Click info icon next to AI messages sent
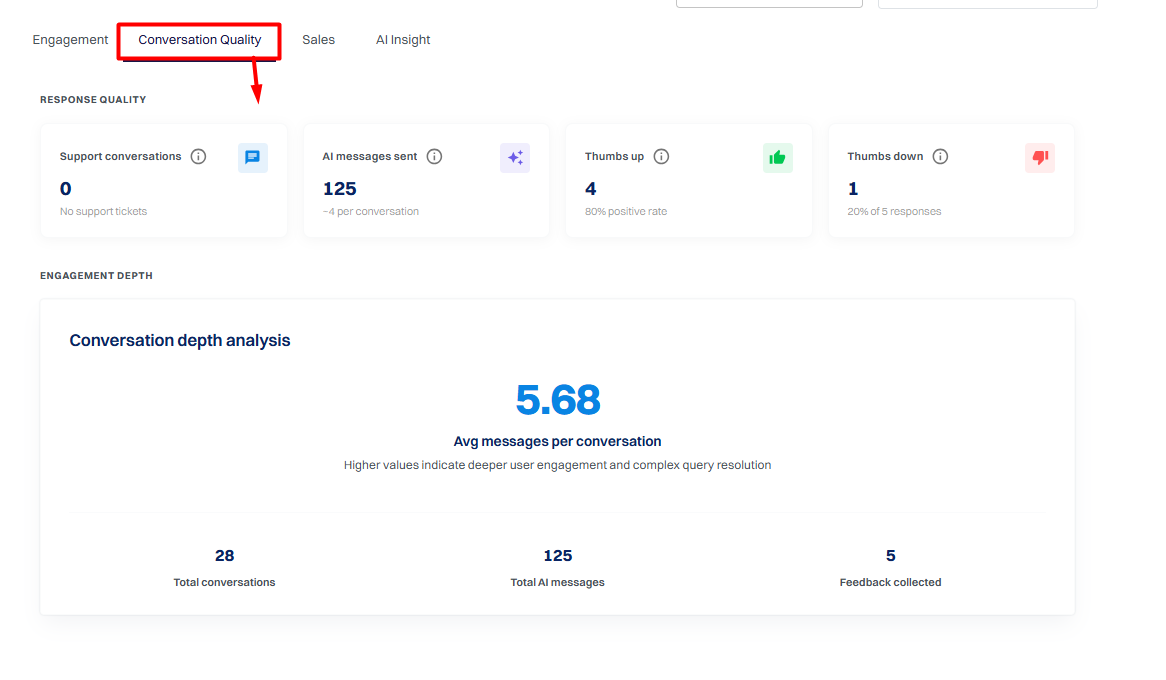1166x680 pixels. point(434,156)
